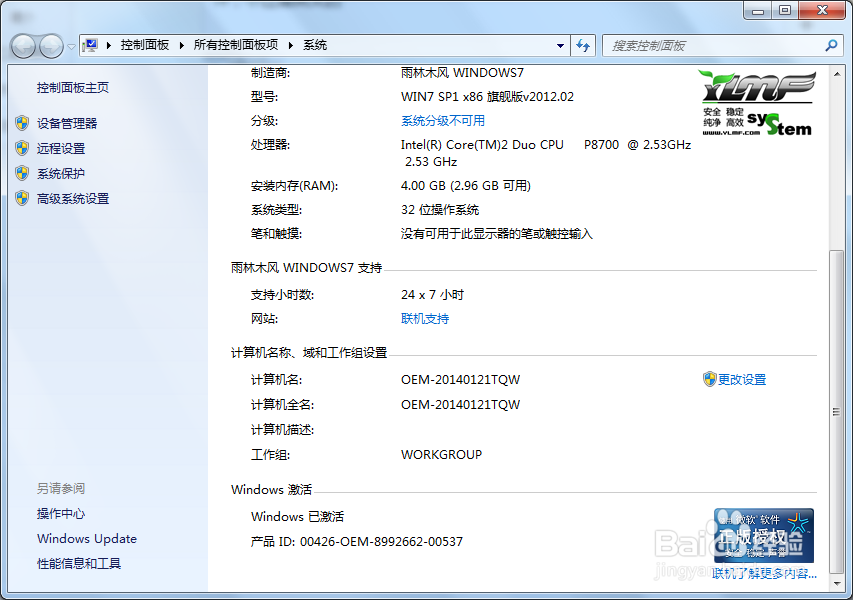Open 系统保护 from the sidebar
The width and height of the screenshot is (853, 600).
[61, 174]
